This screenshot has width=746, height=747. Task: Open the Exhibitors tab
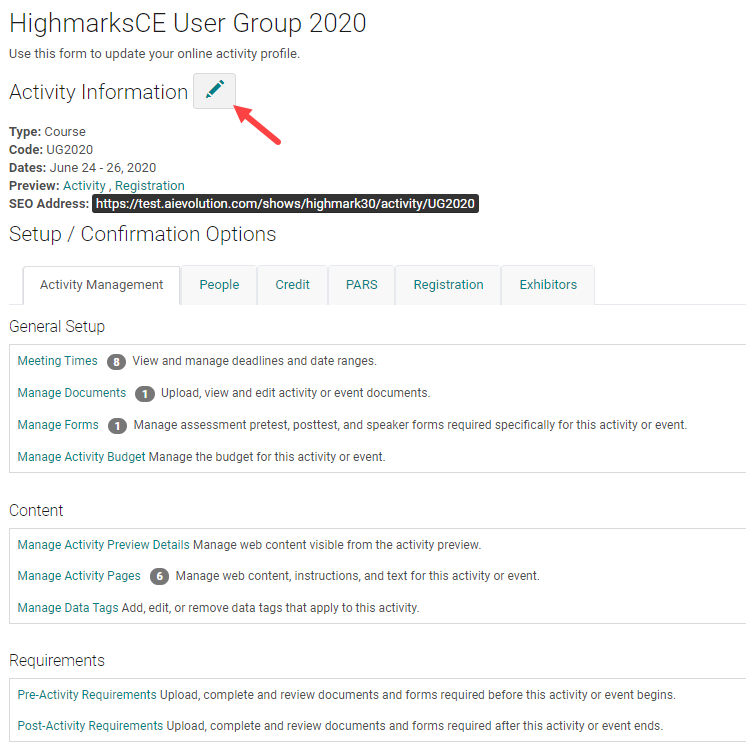pyautogui.click(x=548, y=285)
